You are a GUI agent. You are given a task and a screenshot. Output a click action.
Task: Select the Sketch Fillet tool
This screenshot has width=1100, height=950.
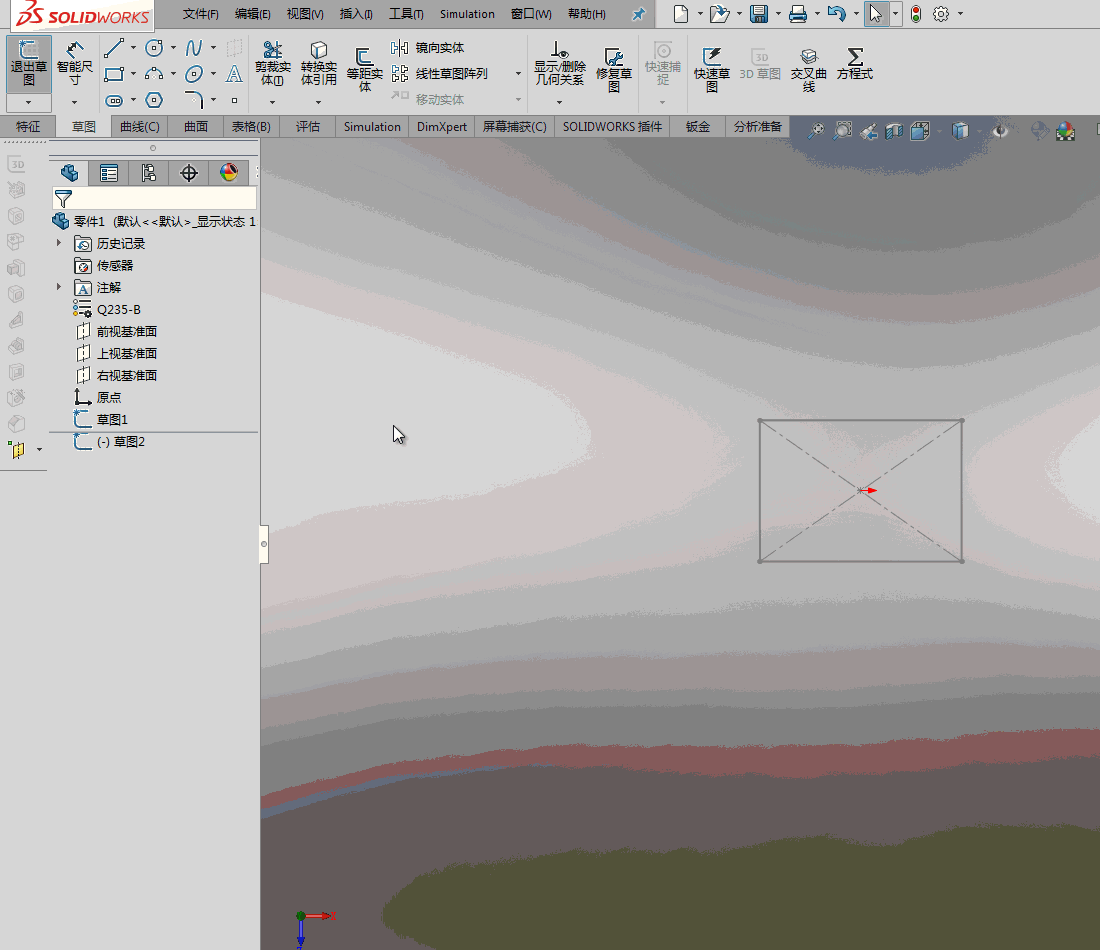point(194,100)
